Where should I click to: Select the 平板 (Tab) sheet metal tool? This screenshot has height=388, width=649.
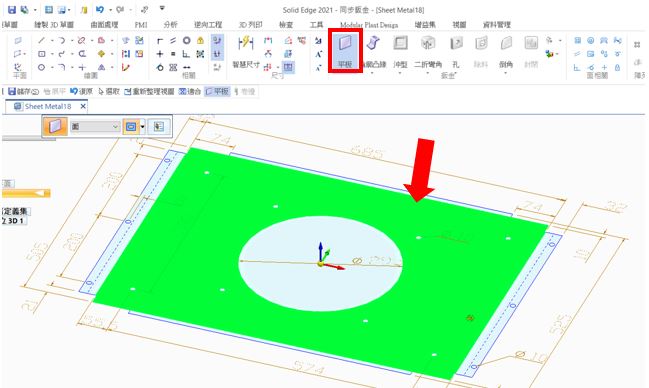coord(345,51)
